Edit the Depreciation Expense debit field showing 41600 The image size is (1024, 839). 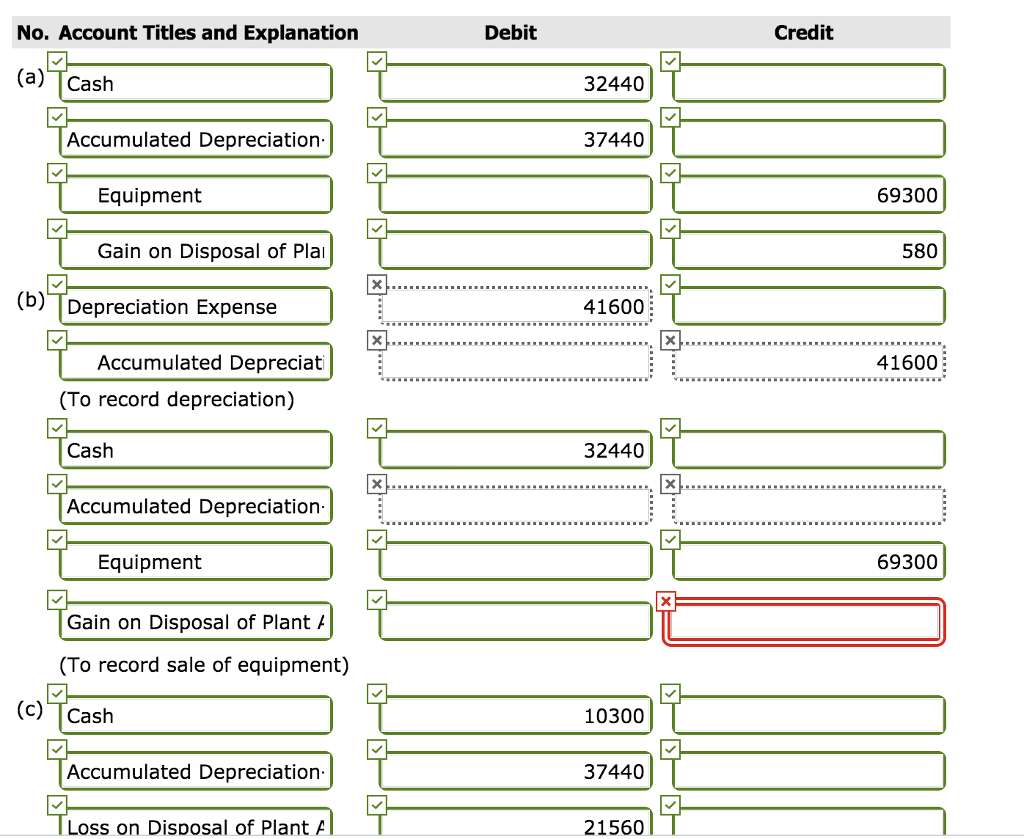[x=515, y=307]
